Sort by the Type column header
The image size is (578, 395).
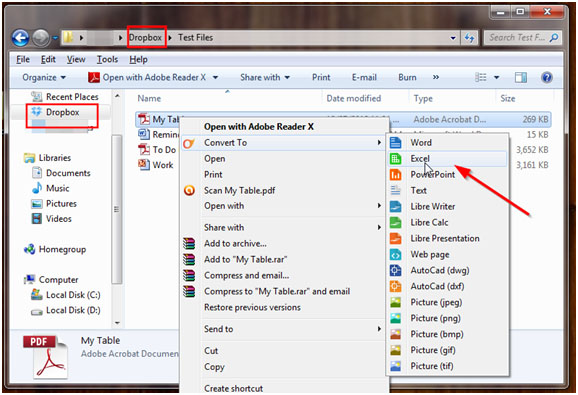[x=423, y=98]
